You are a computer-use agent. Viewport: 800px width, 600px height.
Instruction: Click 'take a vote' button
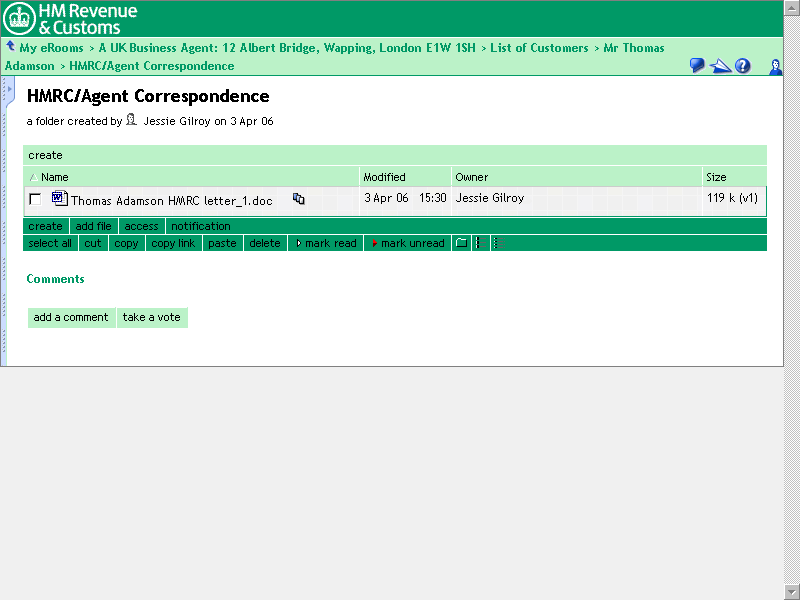152,317
